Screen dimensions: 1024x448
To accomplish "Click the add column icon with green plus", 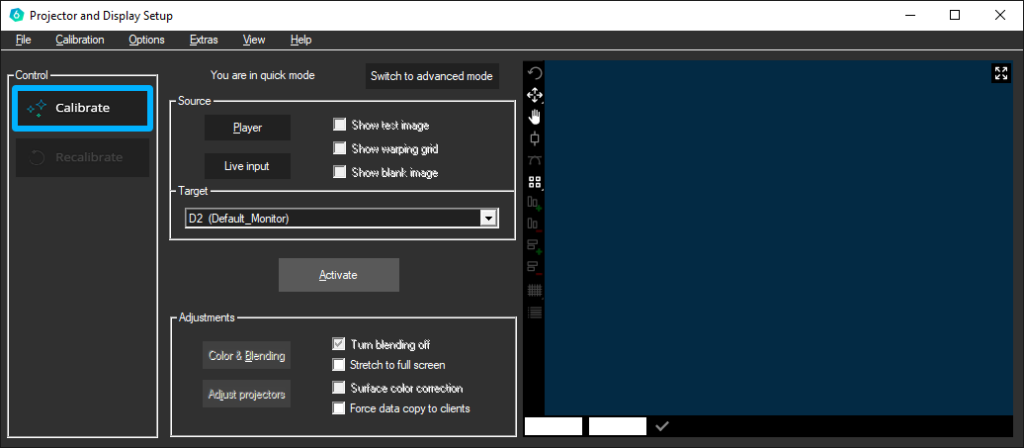I will coord(534,203).
